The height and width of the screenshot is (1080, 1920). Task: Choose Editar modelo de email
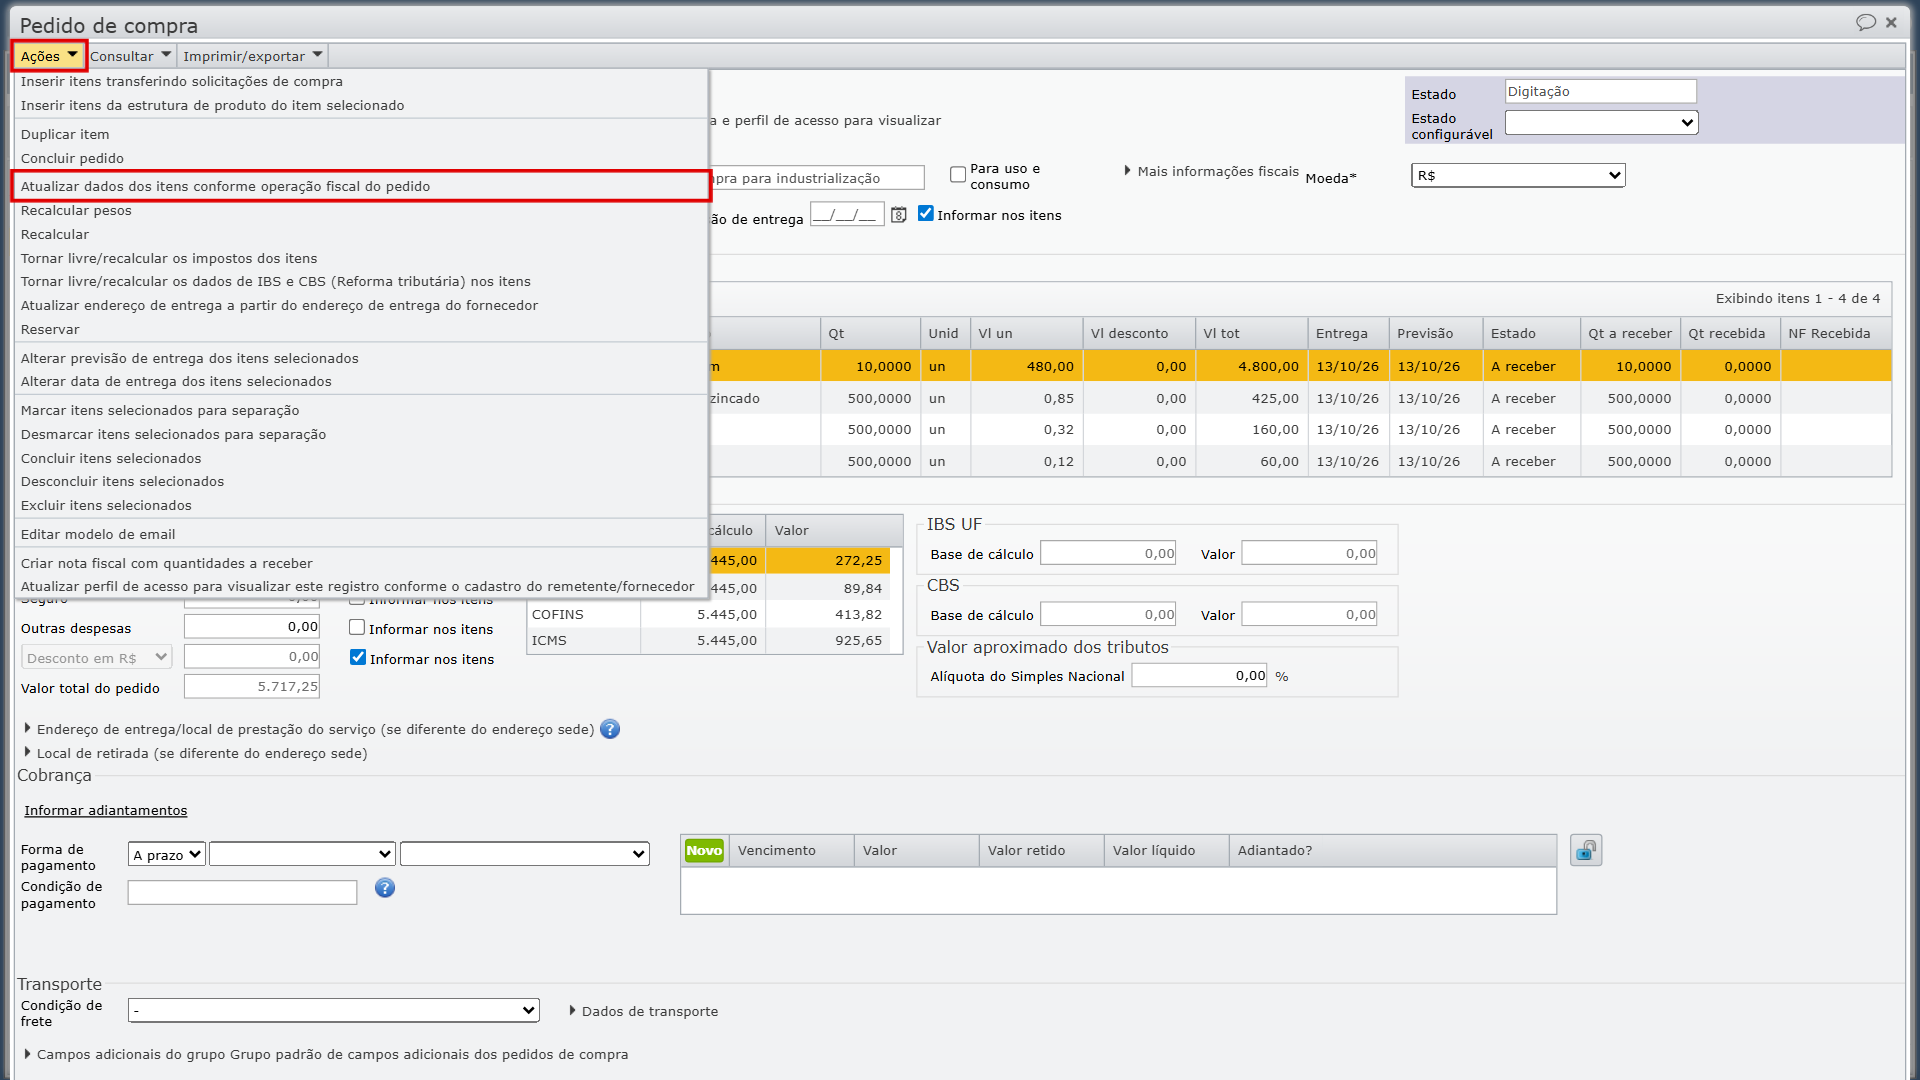click(x=361, y=534)
